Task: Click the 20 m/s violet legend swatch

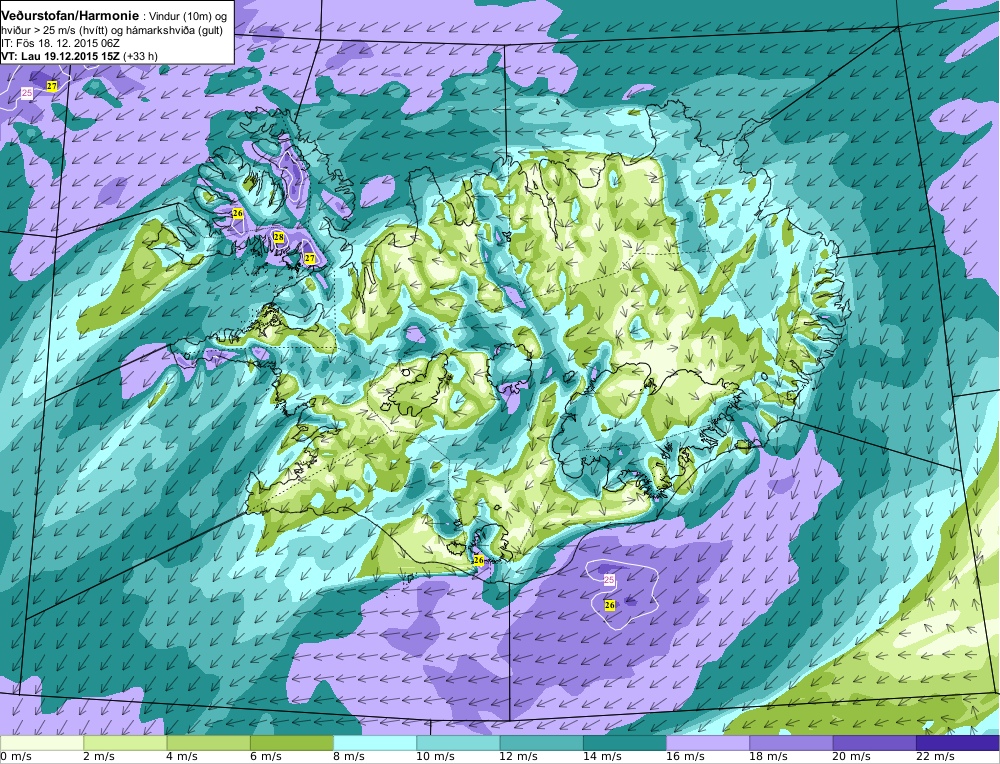Action: (874, 743)
